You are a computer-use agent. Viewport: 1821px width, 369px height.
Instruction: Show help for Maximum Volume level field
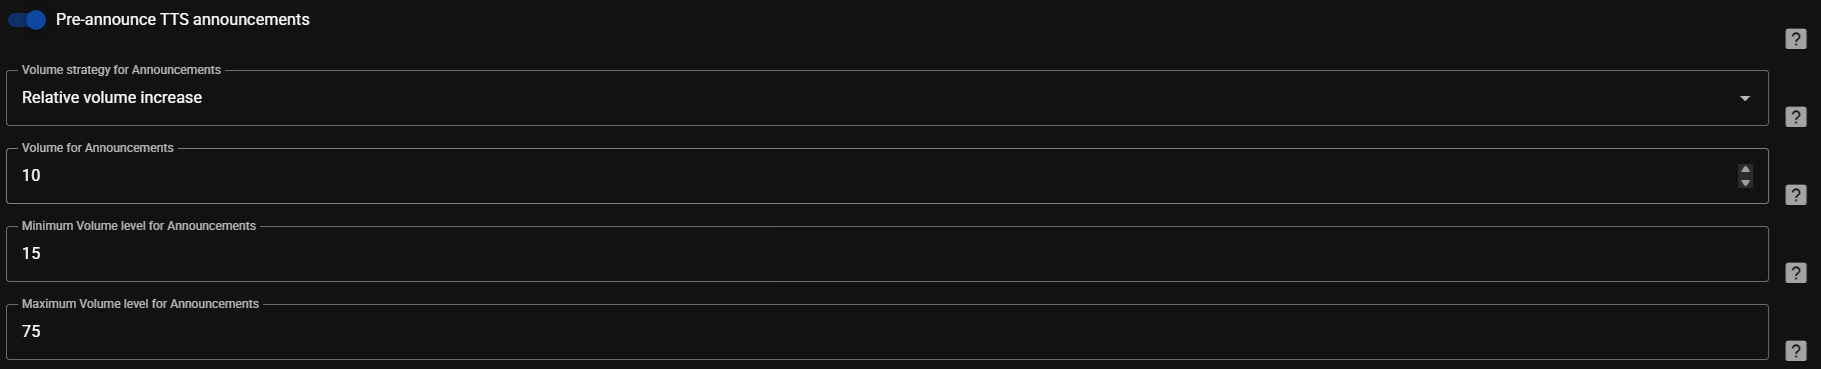pos(1795,351)
